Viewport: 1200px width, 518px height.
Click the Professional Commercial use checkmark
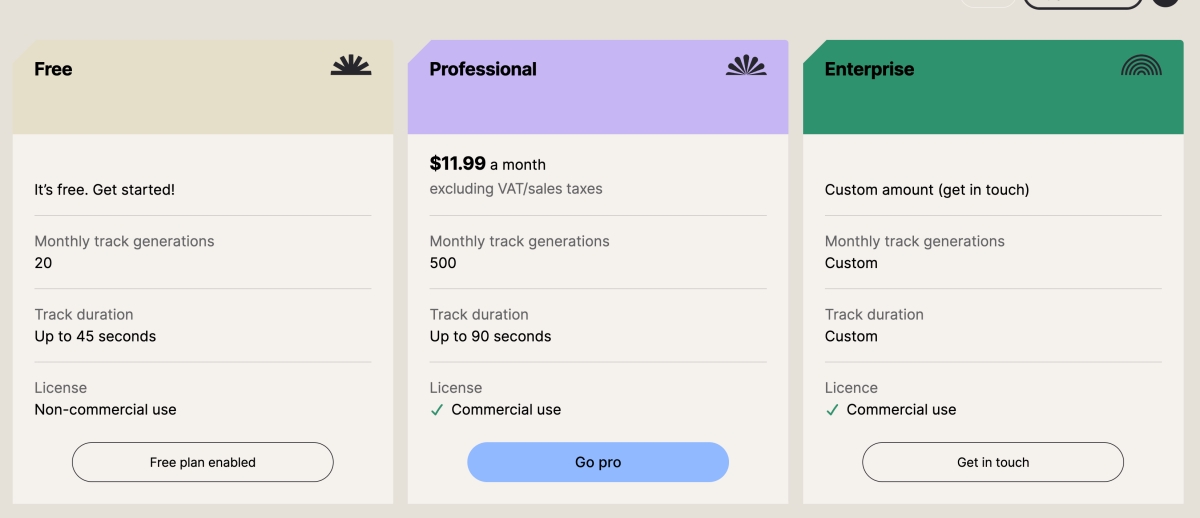coord(436,410)
